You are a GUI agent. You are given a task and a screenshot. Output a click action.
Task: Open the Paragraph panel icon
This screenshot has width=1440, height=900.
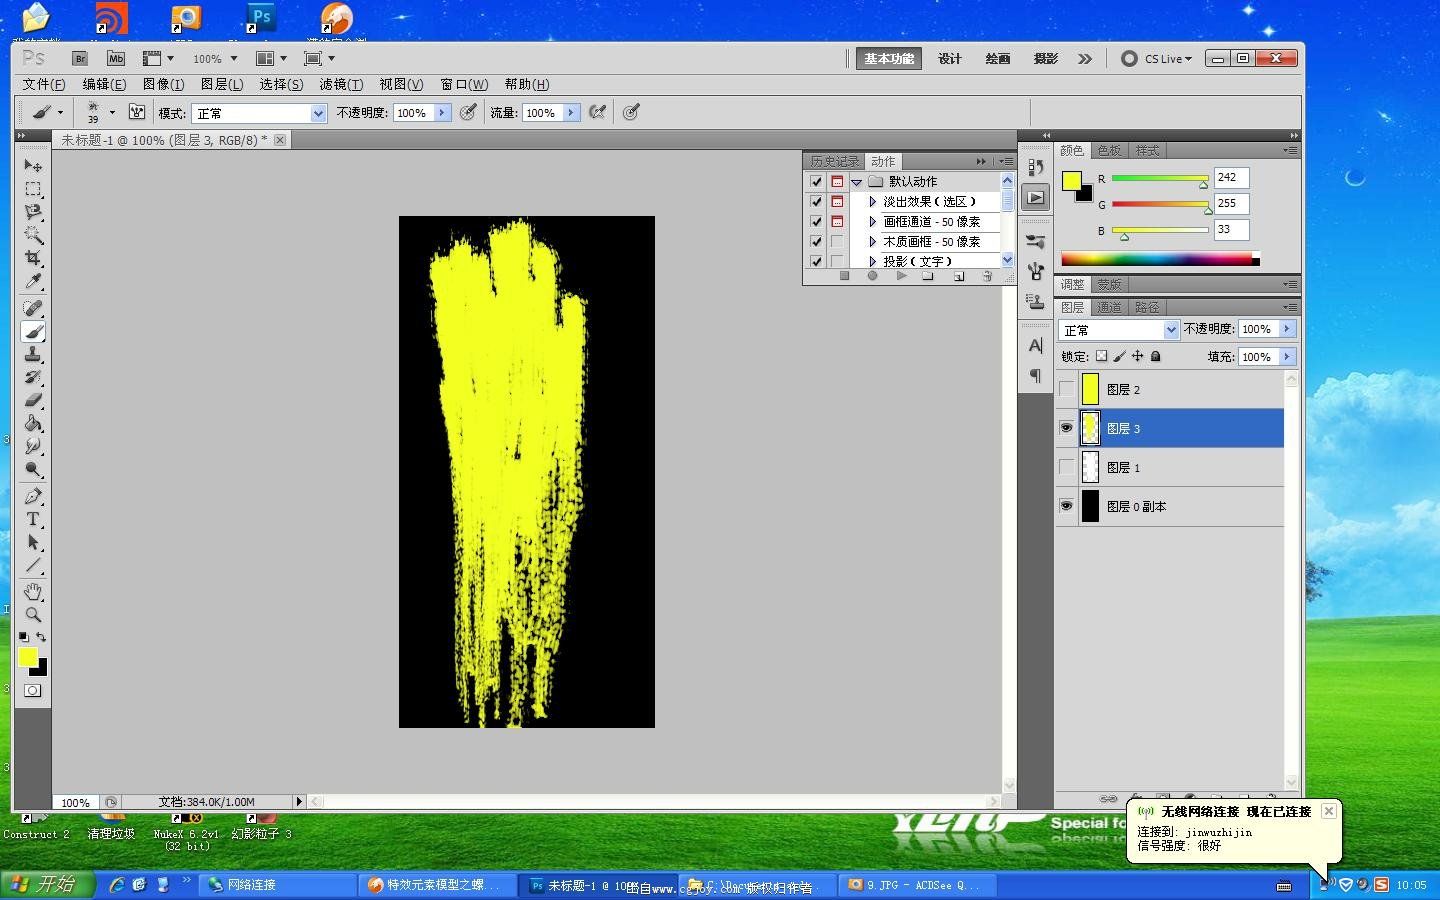coord(1035,376)
